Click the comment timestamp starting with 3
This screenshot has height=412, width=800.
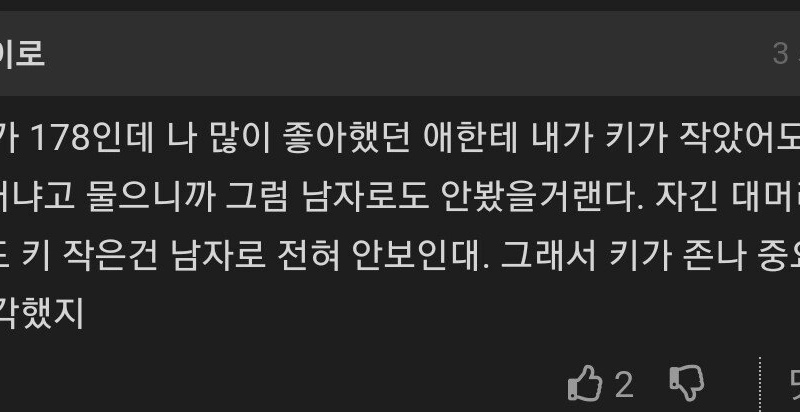coord(786,54)
